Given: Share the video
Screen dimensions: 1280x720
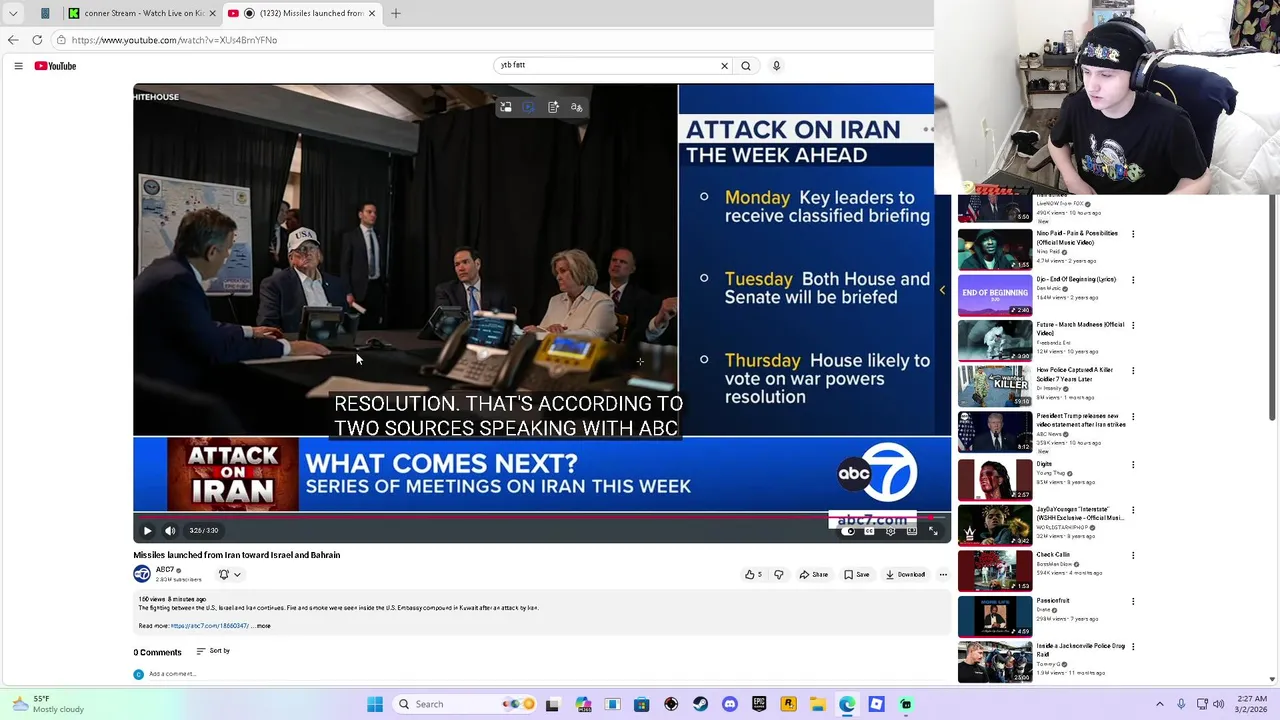Looking at the screenshot, I should (x=813, y=575).
